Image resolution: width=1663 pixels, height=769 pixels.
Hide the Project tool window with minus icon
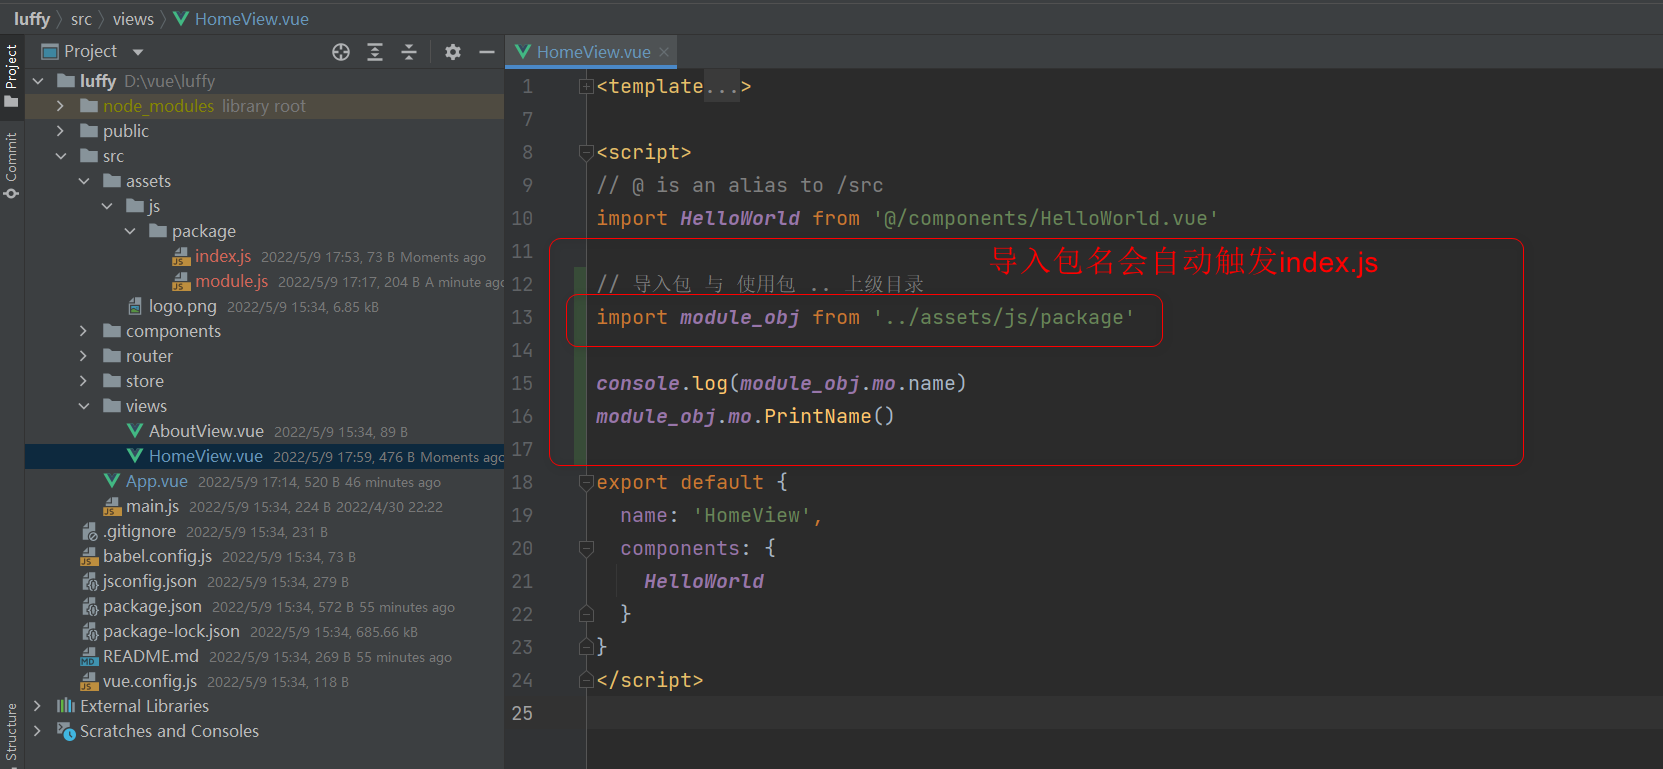[487, 52]
